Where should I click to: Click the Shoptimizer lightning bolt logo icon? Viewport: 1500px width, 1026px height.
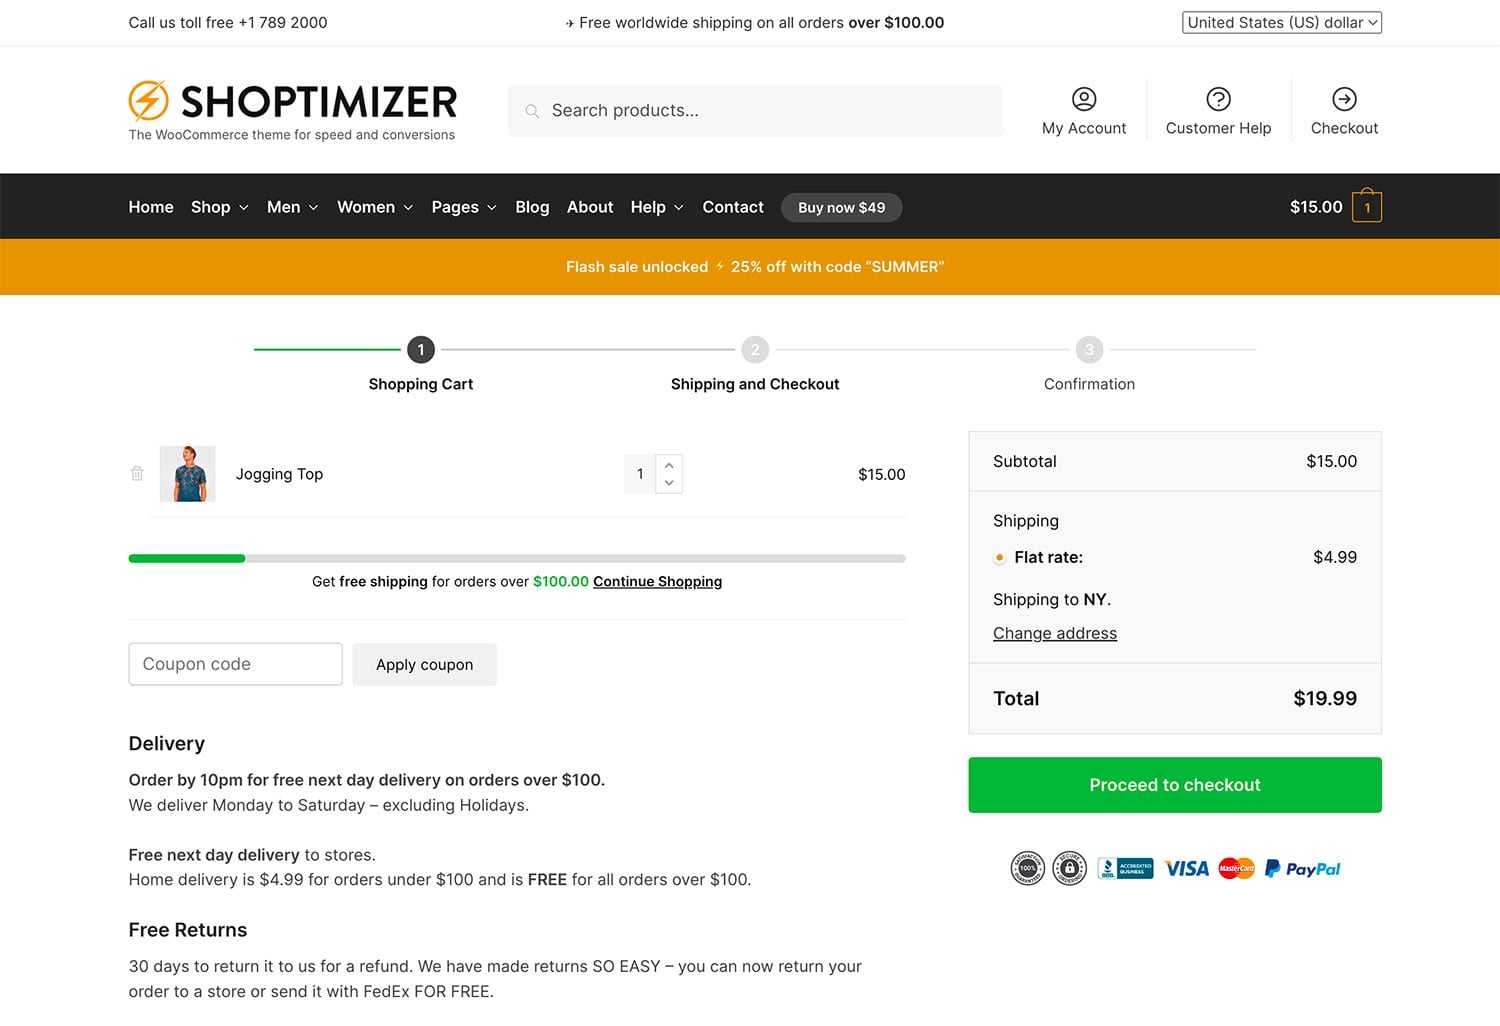click(148, 101)
